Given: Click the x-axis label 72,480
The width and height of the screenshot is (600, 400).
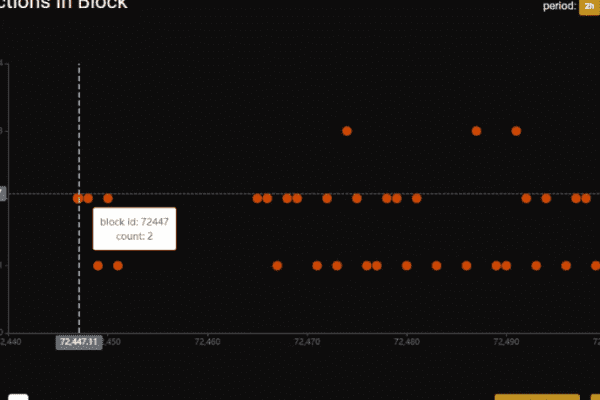Looking at the screenshot, I should tap(406, 341).
